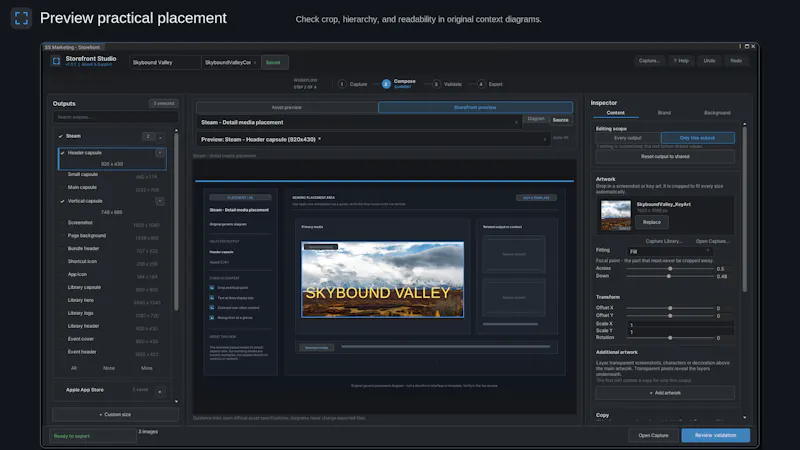The height and width of the screenshot is (450, 800).
Task: Click the Custom size button
Action: [x=115, y=415]
